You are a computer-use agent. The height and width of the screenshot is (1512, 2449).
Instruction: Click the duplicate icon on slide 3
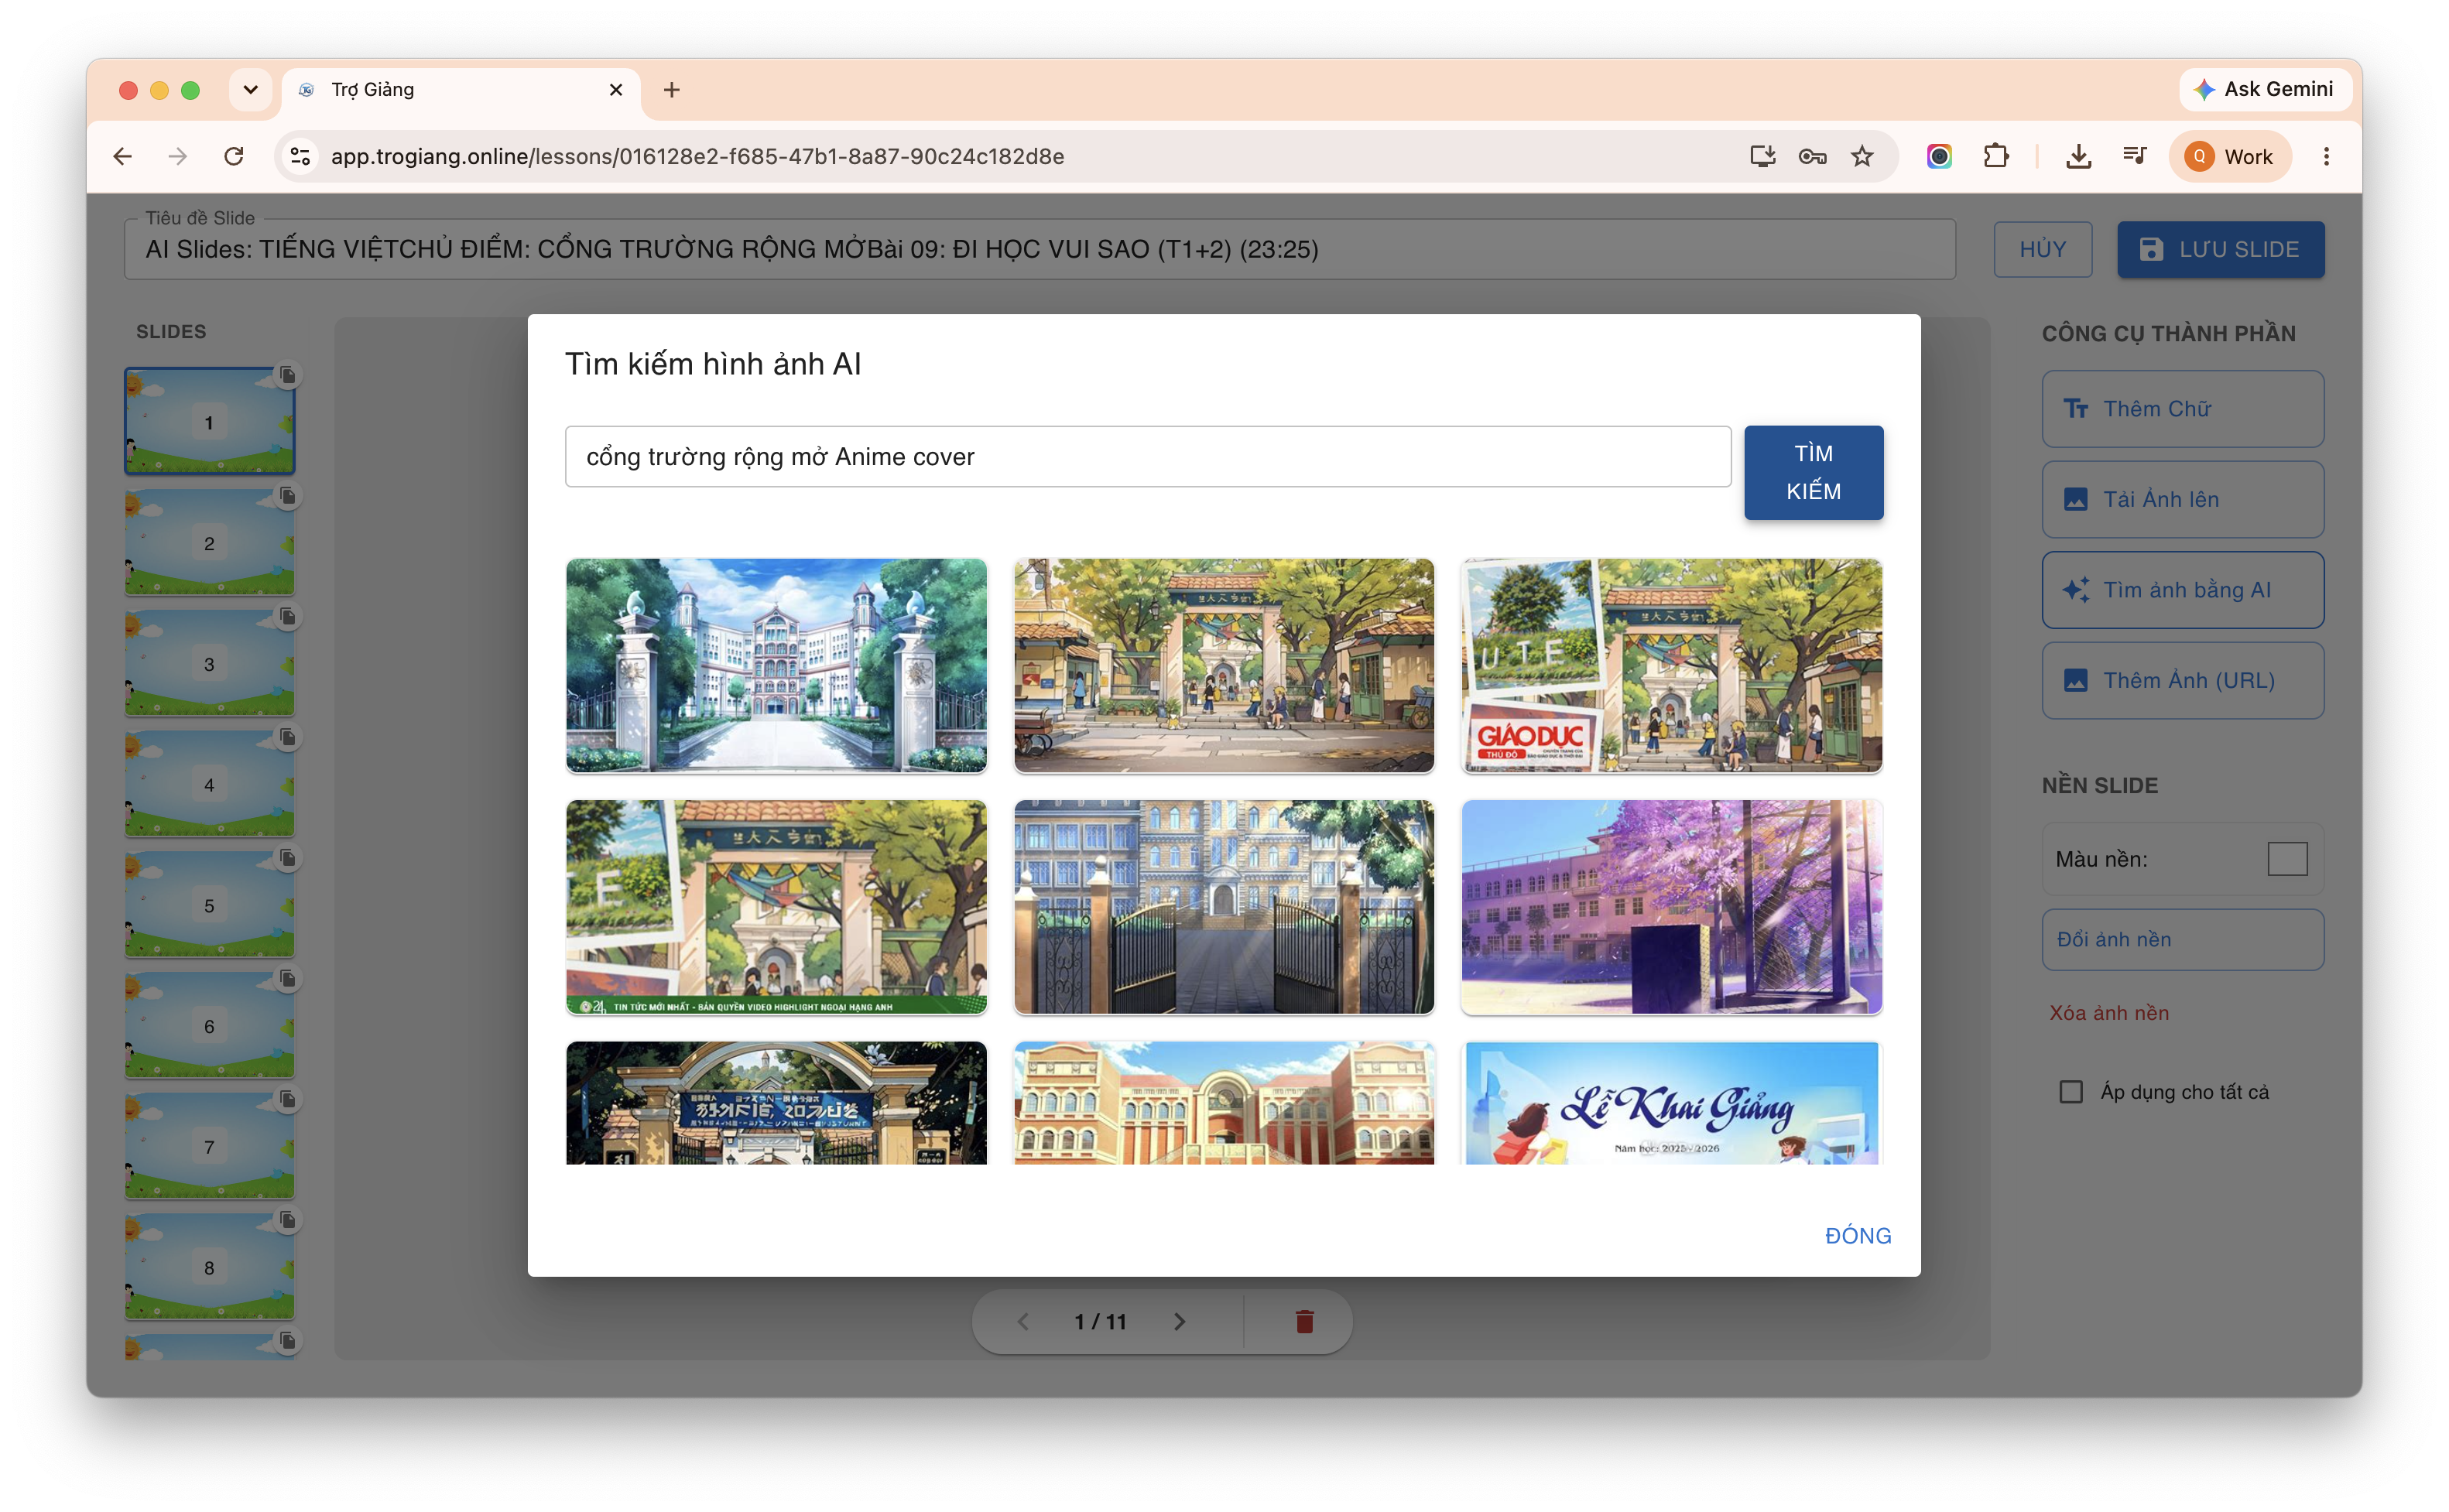pos(287,617)
